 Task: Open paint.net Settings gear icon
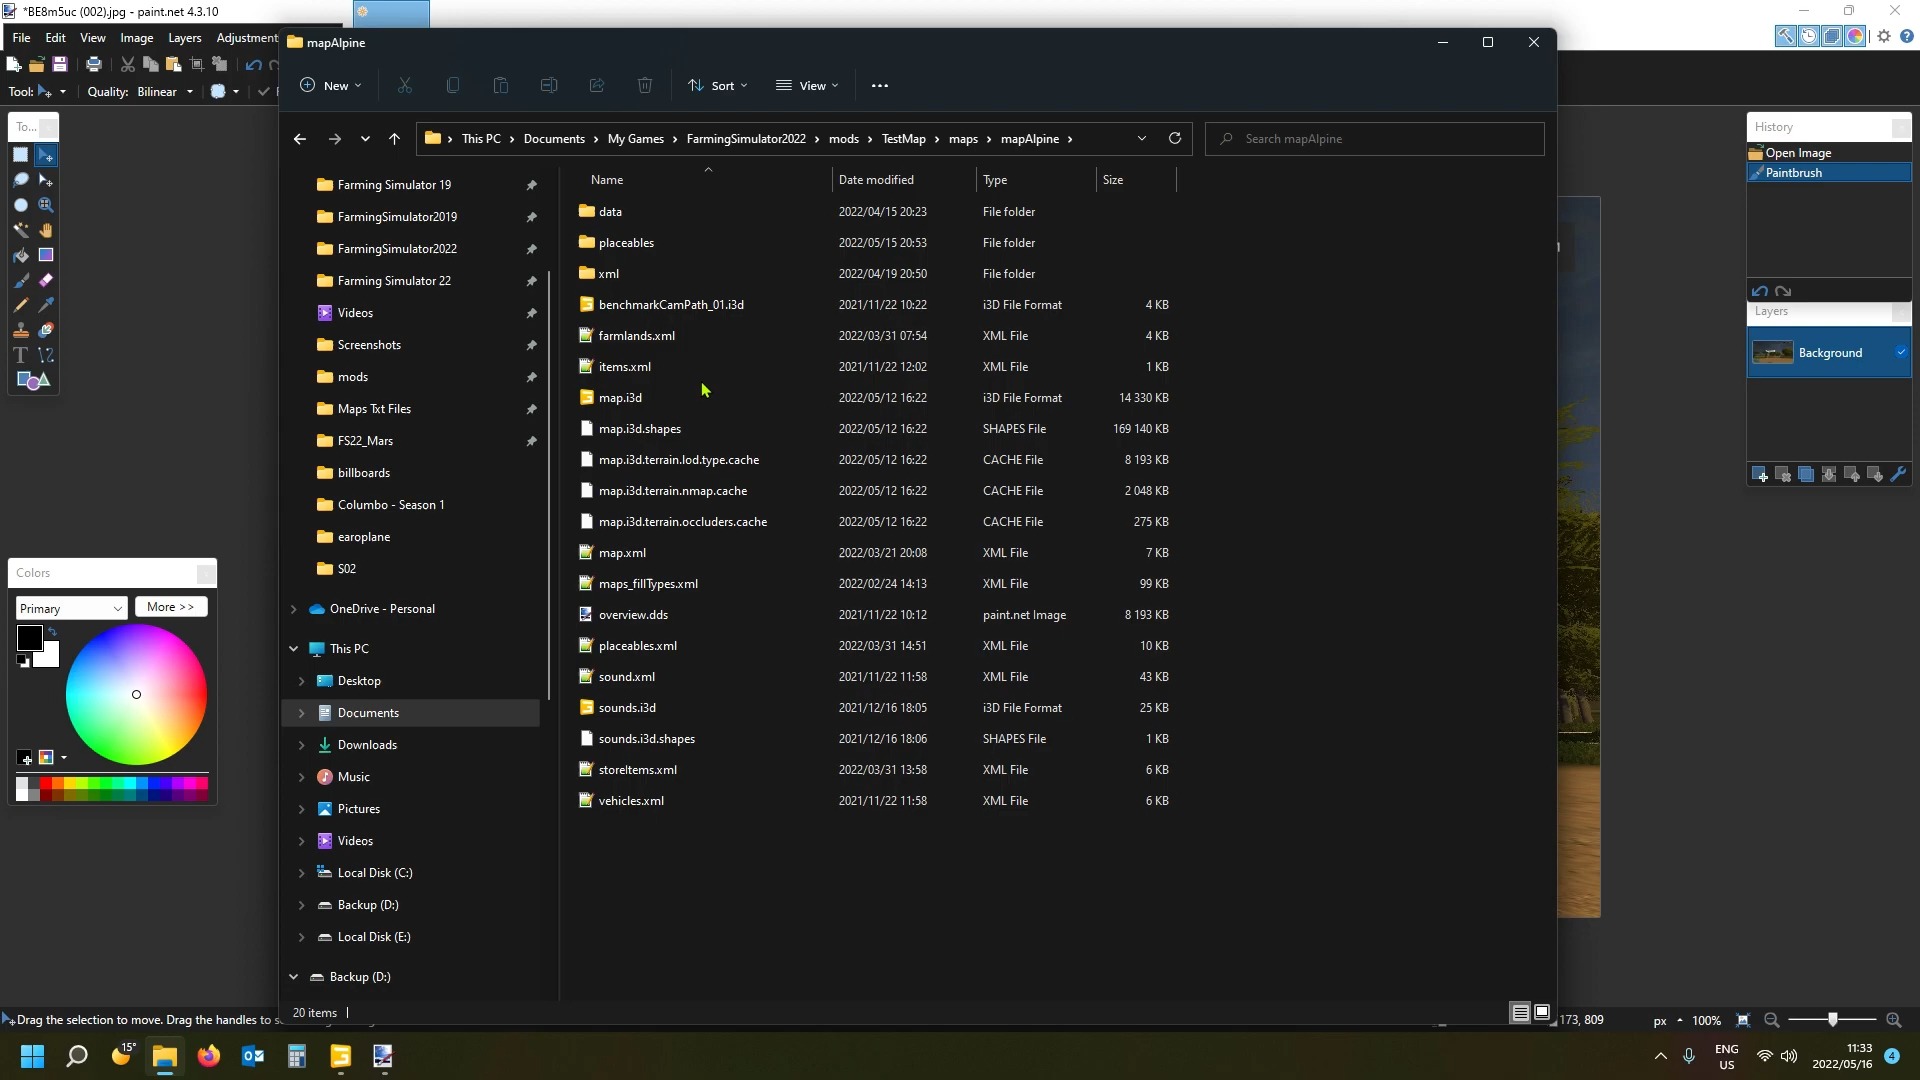[1884, 36]
